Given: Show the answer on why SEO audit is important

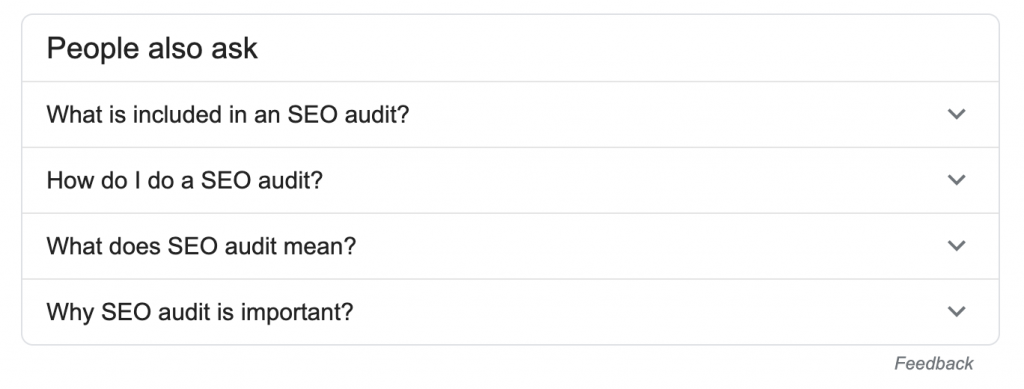Looking at the screenshot, I should tap(511, 312).
